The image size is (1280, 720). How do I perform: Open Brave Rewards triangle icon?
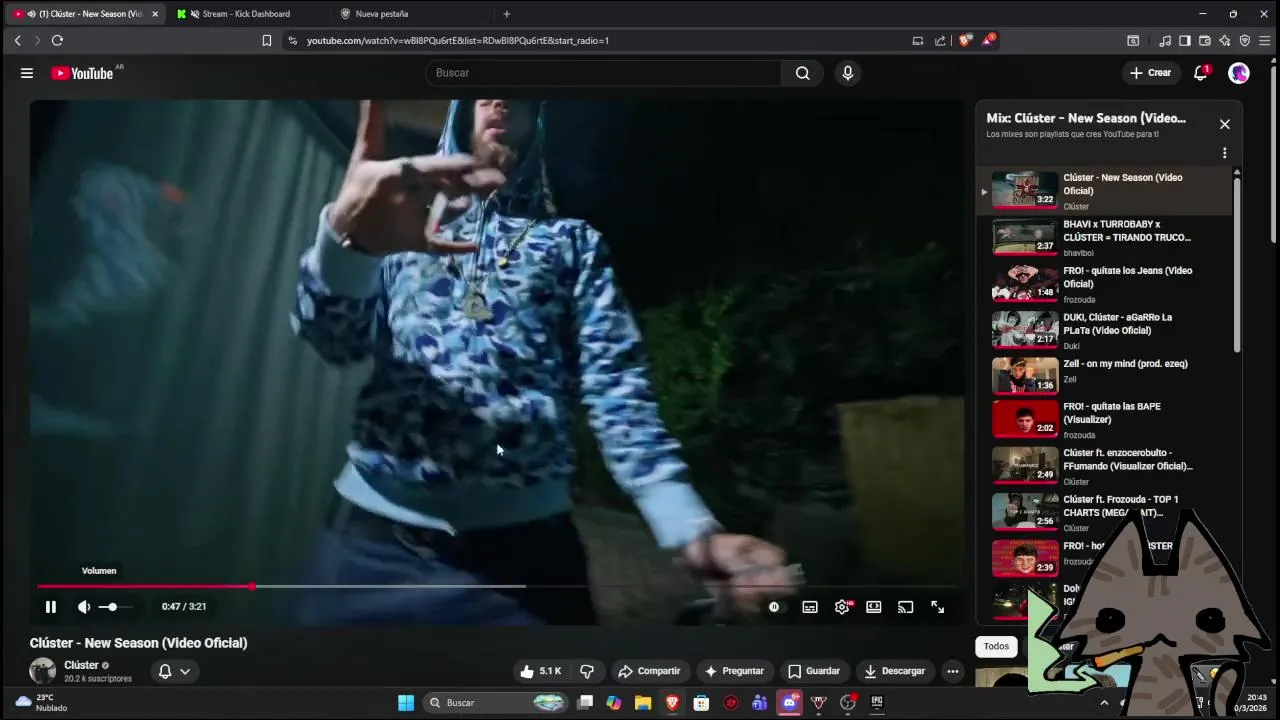pyautogui.click(x=988, y=40)
